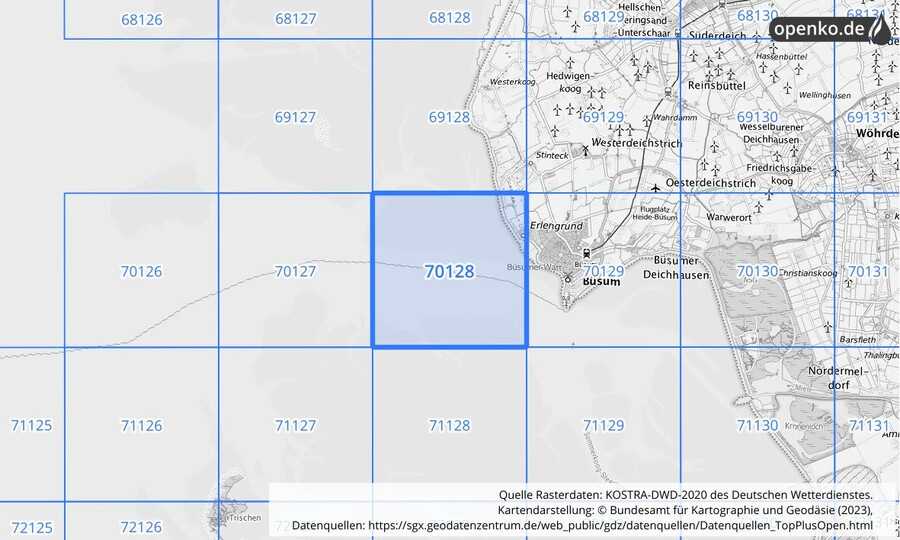Image resolution: width=900 pixels, height=540 pixels.
Task: Click grid cell label 71129
Action: click(603, 425)
